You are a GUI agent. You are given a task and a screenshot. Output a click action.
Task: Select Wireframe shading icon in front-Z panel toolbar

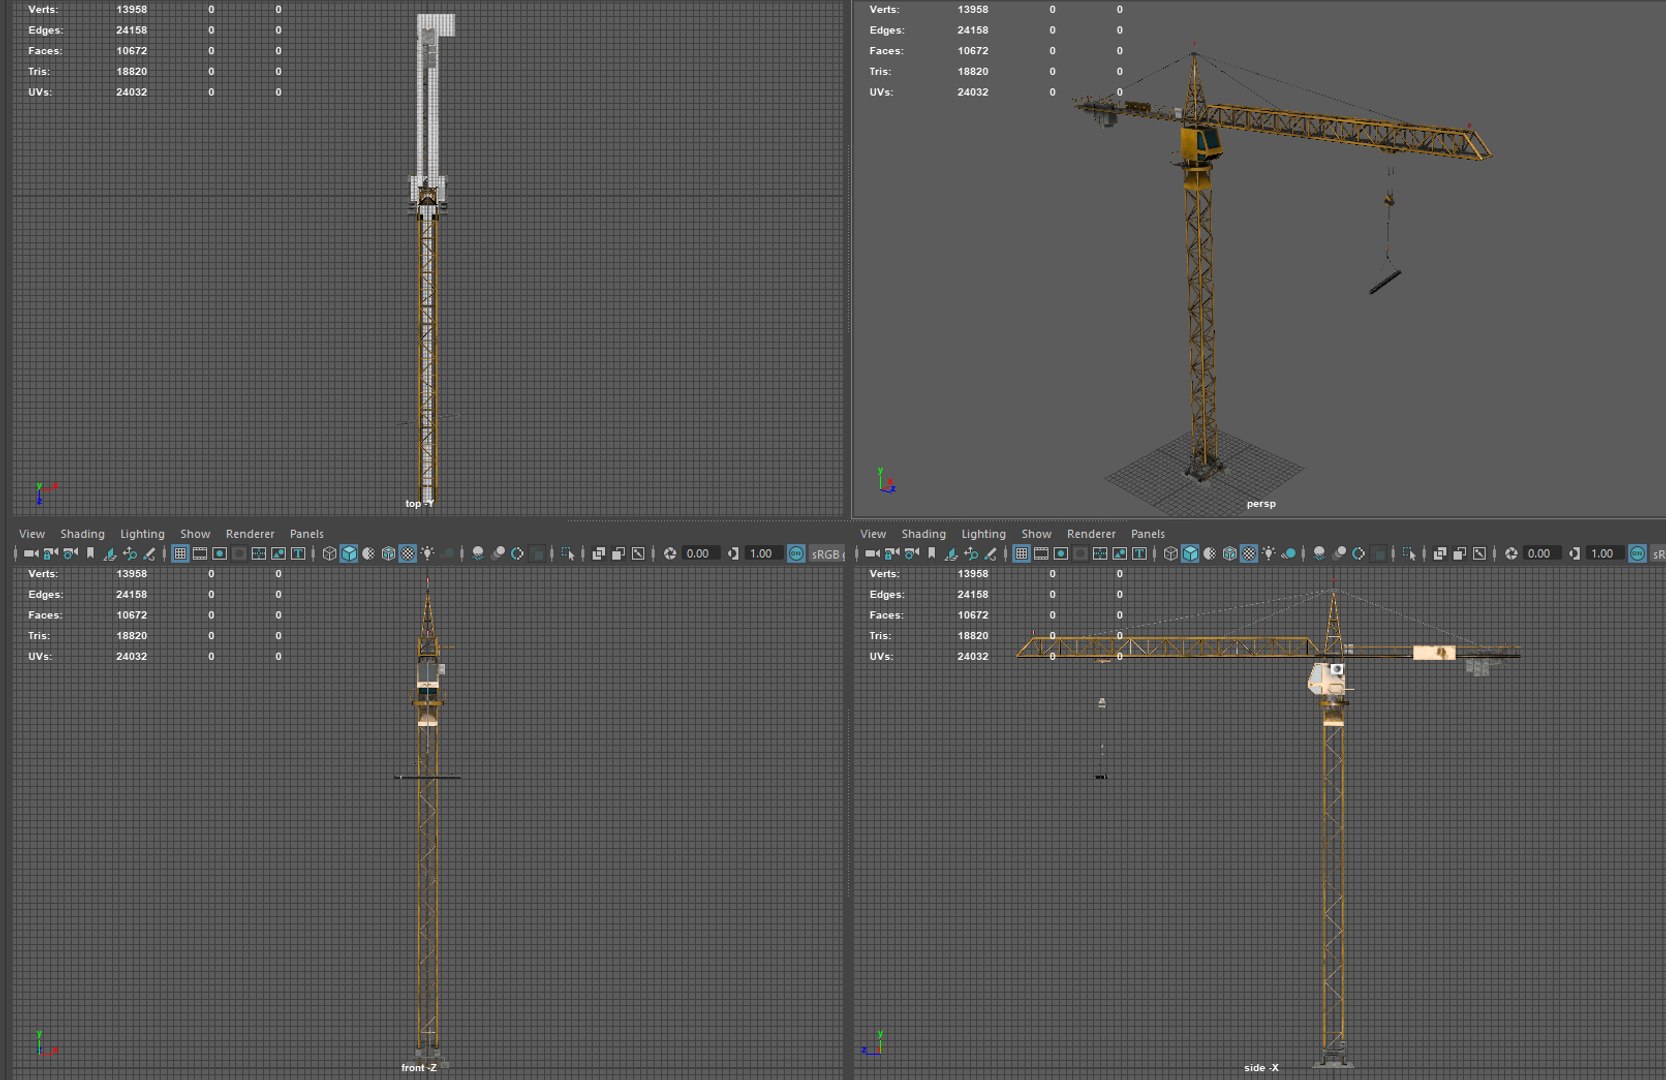pos(329,553)
